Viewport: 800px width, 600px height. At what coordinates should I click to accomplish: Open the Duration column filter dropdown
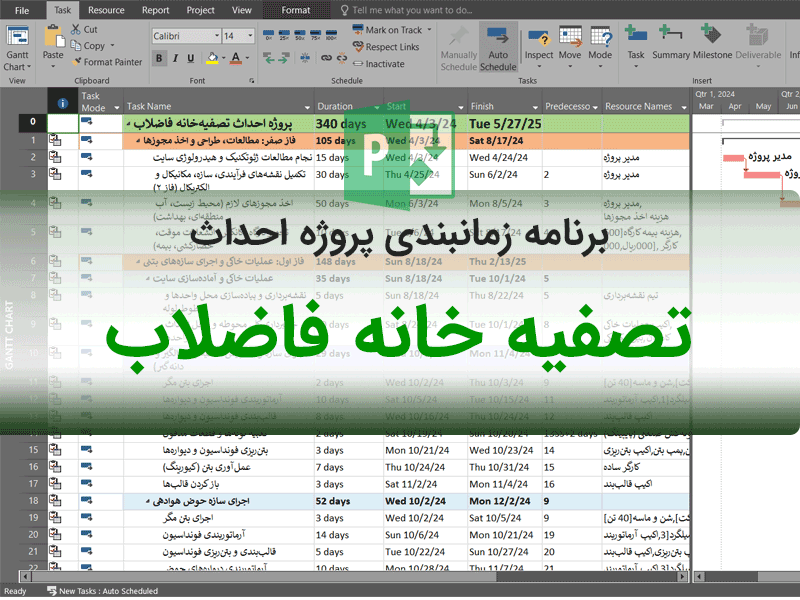pos(374,106)
